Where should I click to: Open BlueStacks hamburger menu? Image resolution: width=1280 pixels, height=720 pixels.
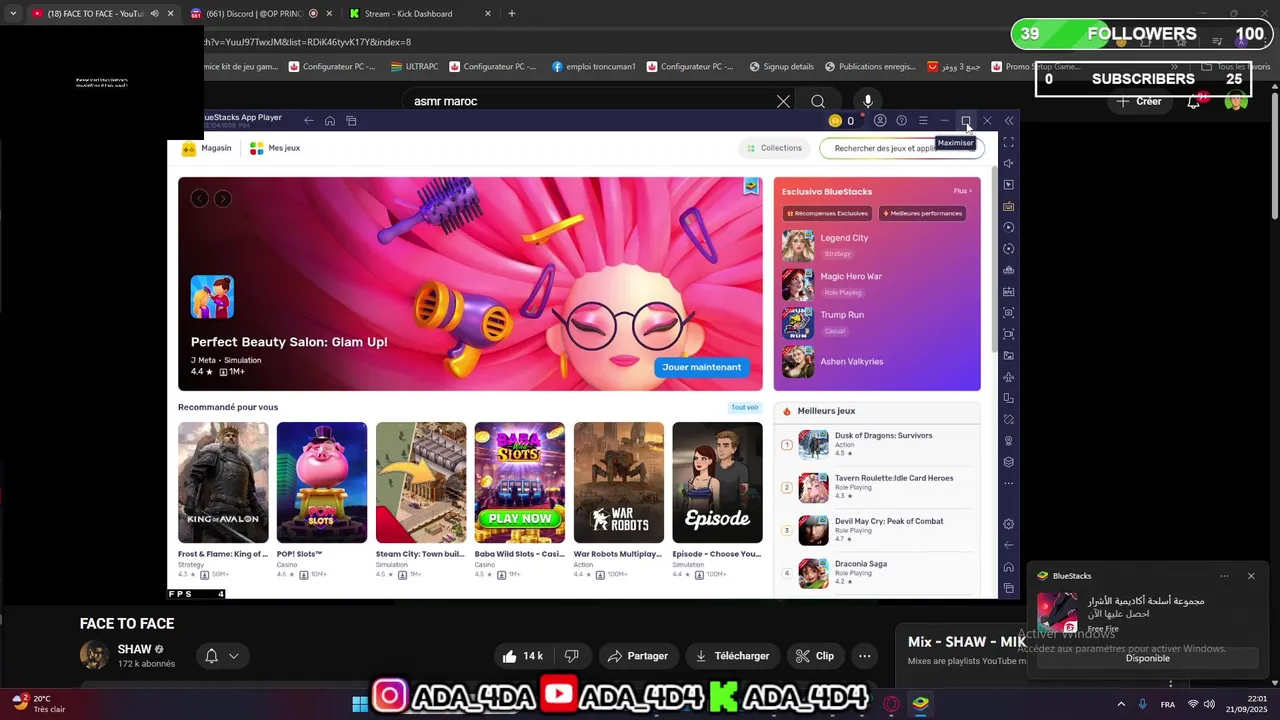(x=923, y=121)
